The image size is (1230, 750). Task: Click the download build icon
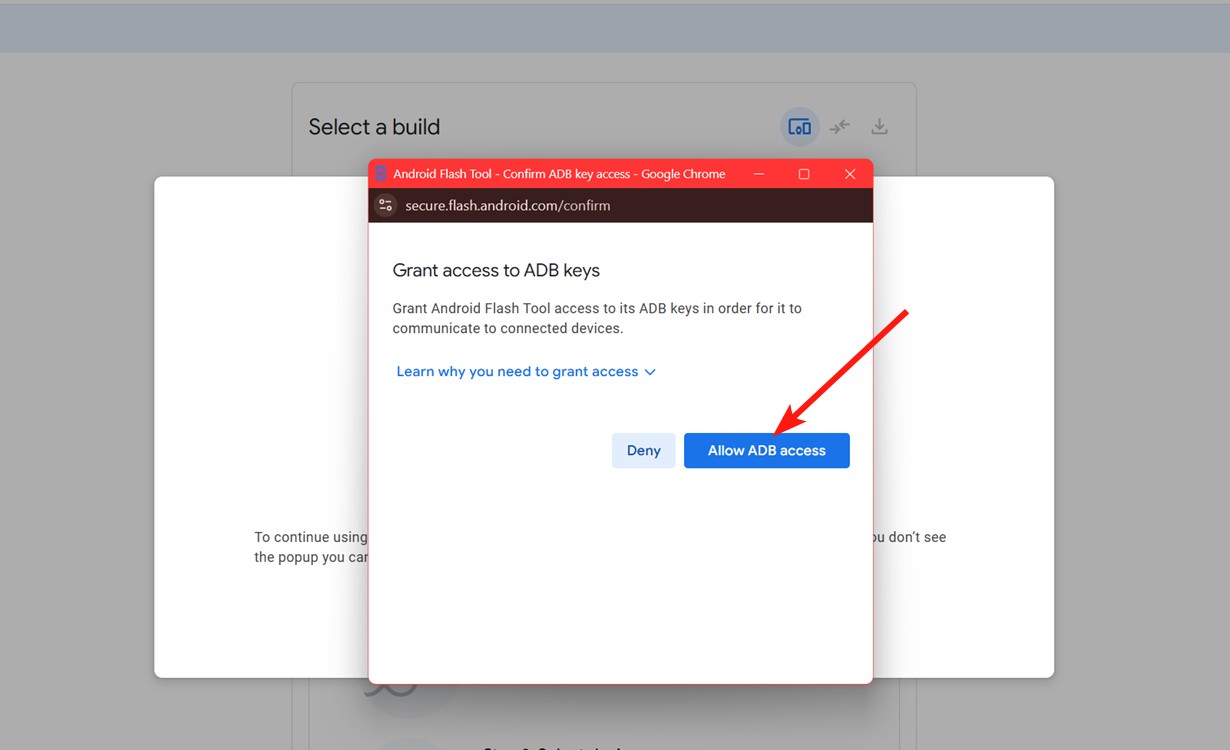click(x=879, y=126)
